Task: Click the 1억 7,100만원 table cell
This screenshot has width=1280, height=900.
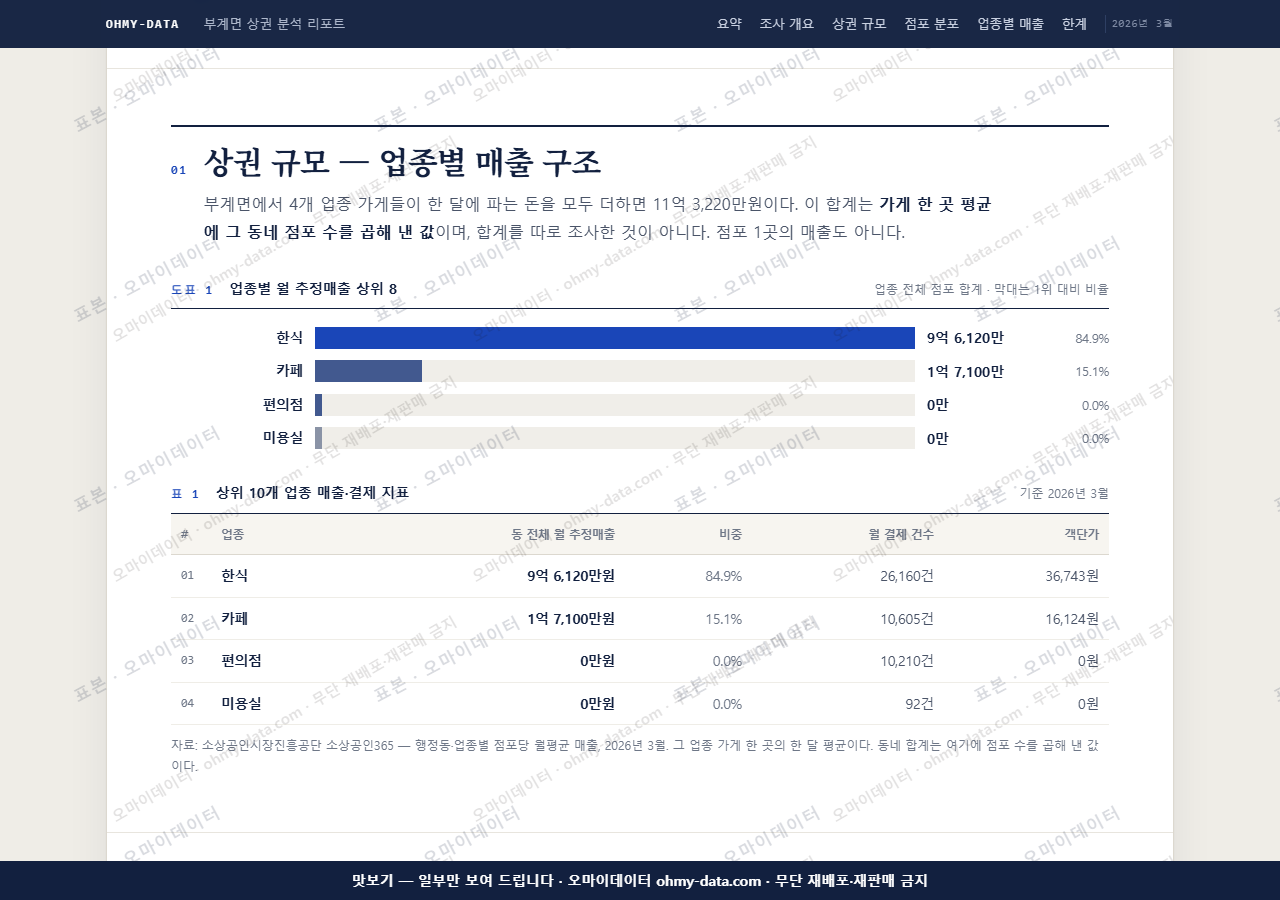Action: click(x=571, y=619)
